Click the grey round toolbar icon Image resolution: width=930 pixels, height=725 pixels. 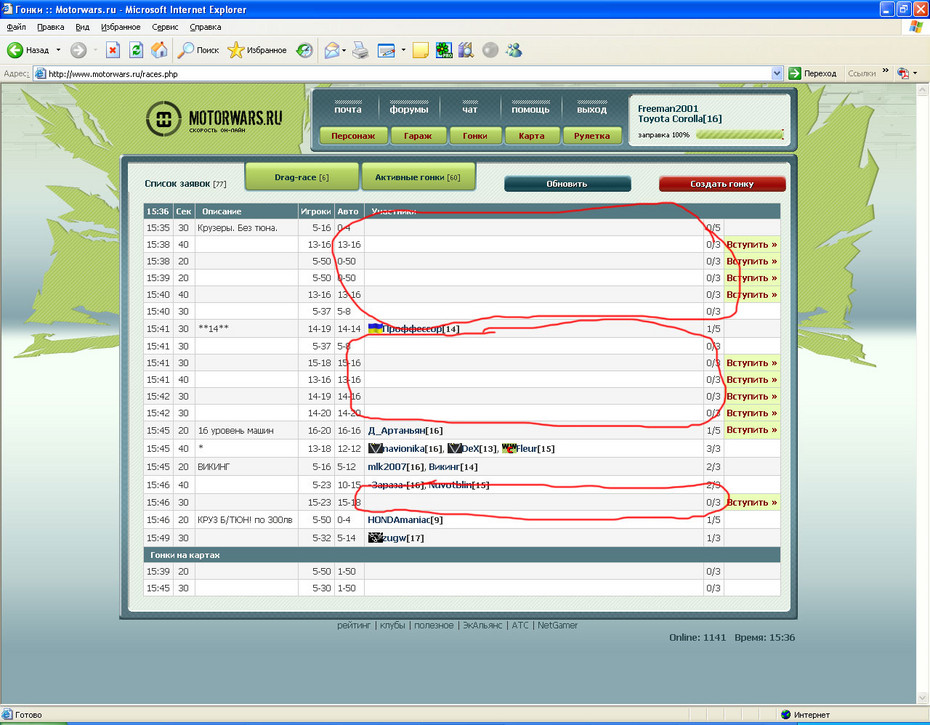tap(490, 50)
